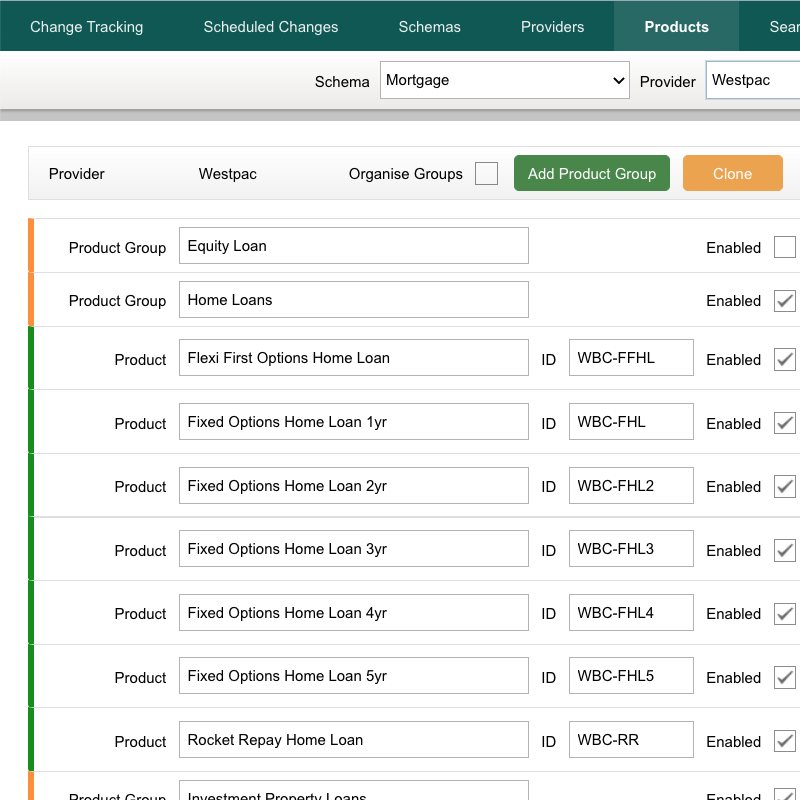Toggle Enabled for Fixed Options Home Loan 5yr

785,678
